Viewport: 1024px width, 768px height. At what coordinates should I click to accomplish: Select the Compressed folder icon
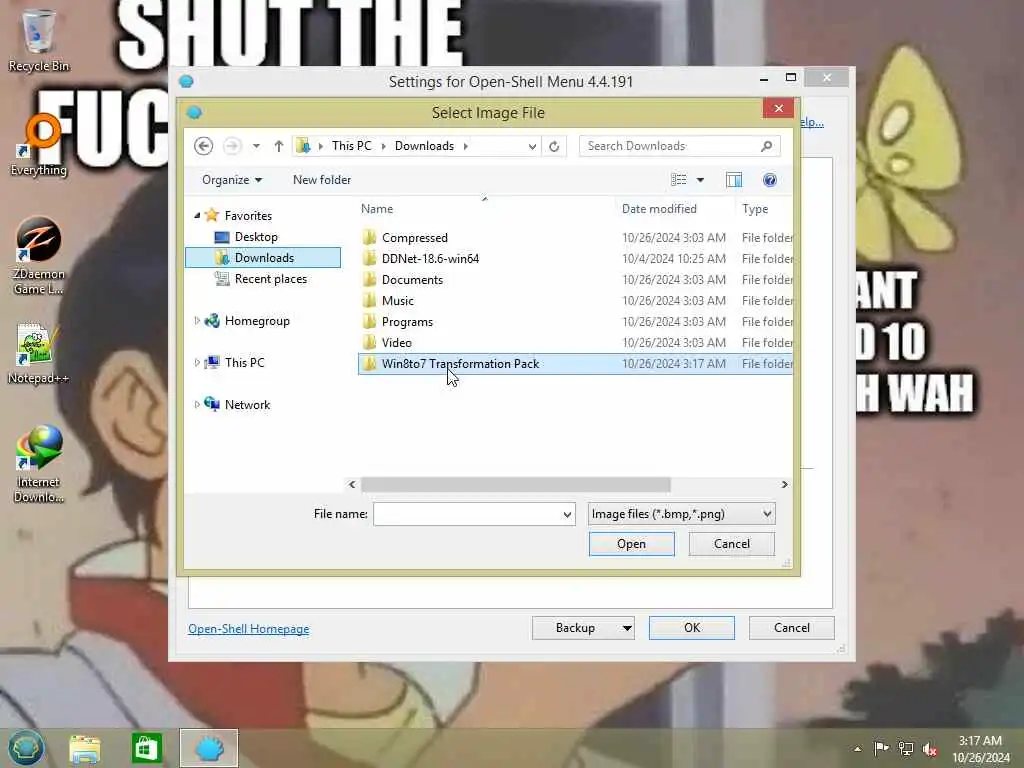pyautogui.click(x=370, y=237)
